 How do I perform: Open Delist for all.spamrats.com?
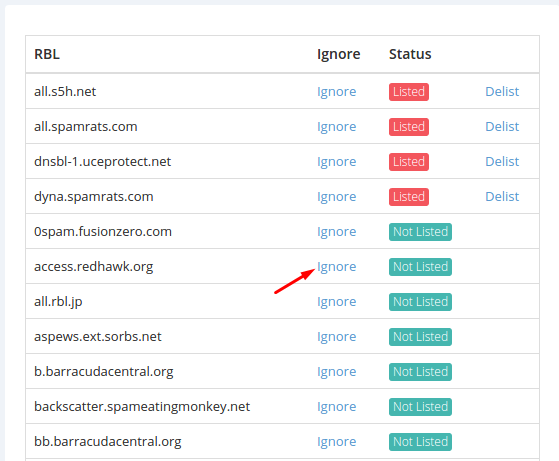pyautogui.click(x=502, y=127)
